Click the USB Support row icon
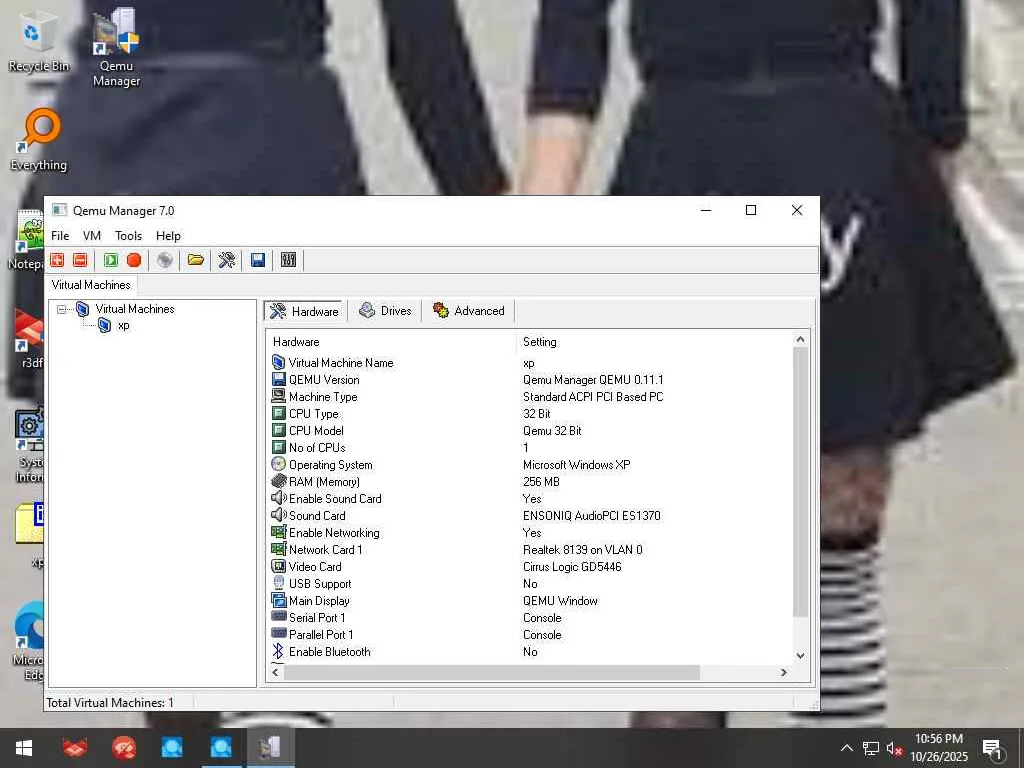This screenshot has width=1024, height=768. click(x=279, y=583)
